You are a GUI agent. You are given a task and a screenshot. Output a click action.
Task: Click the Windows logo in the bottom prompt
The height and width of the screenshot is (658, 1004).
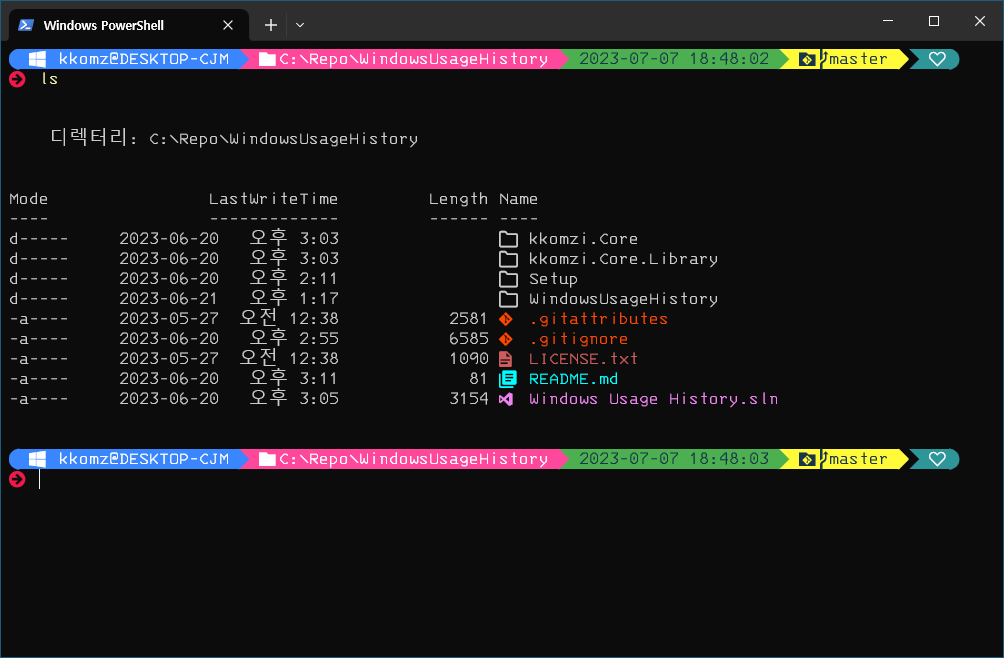(x=38, y=459)
